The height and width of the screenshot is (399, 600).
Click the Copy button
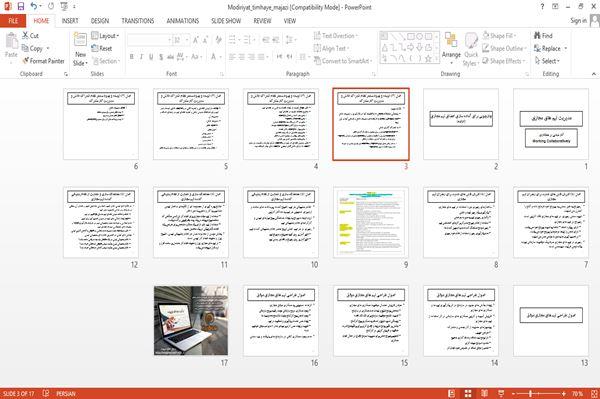click(32, 49)
